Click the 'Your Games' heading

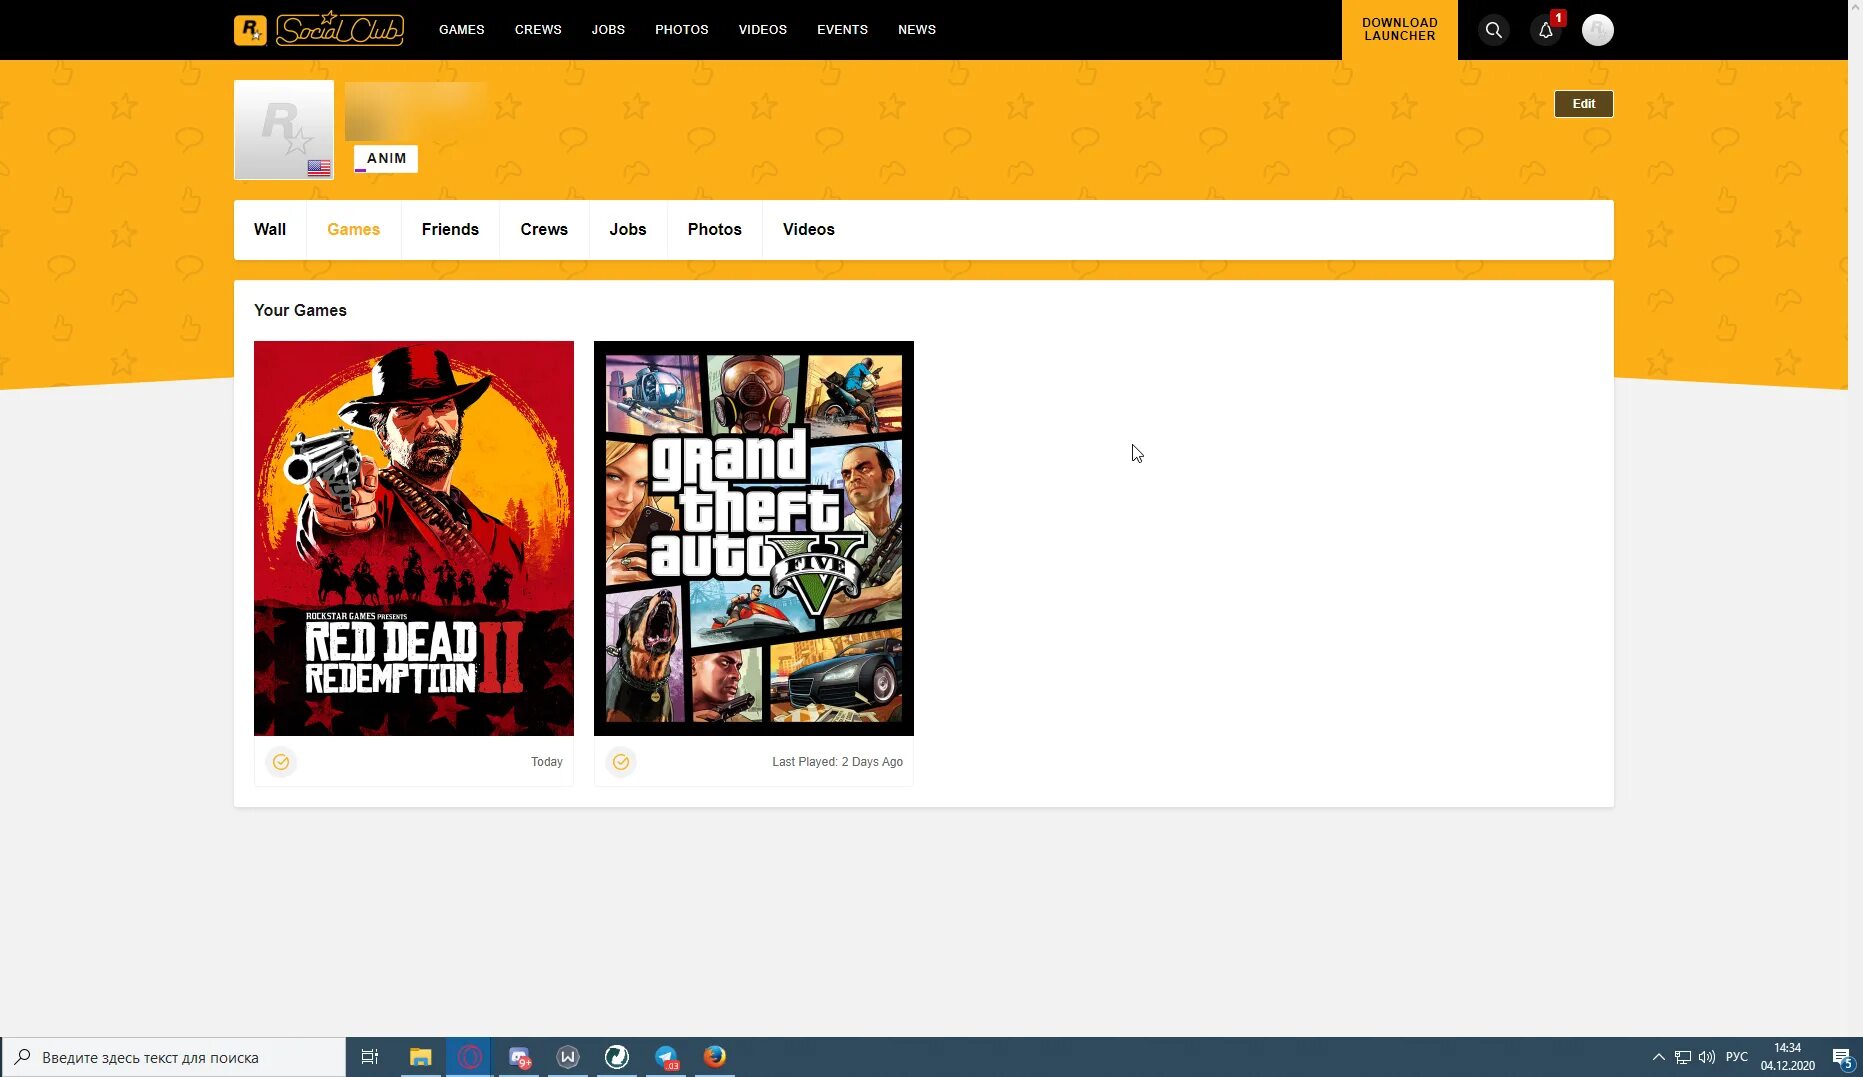300,311
